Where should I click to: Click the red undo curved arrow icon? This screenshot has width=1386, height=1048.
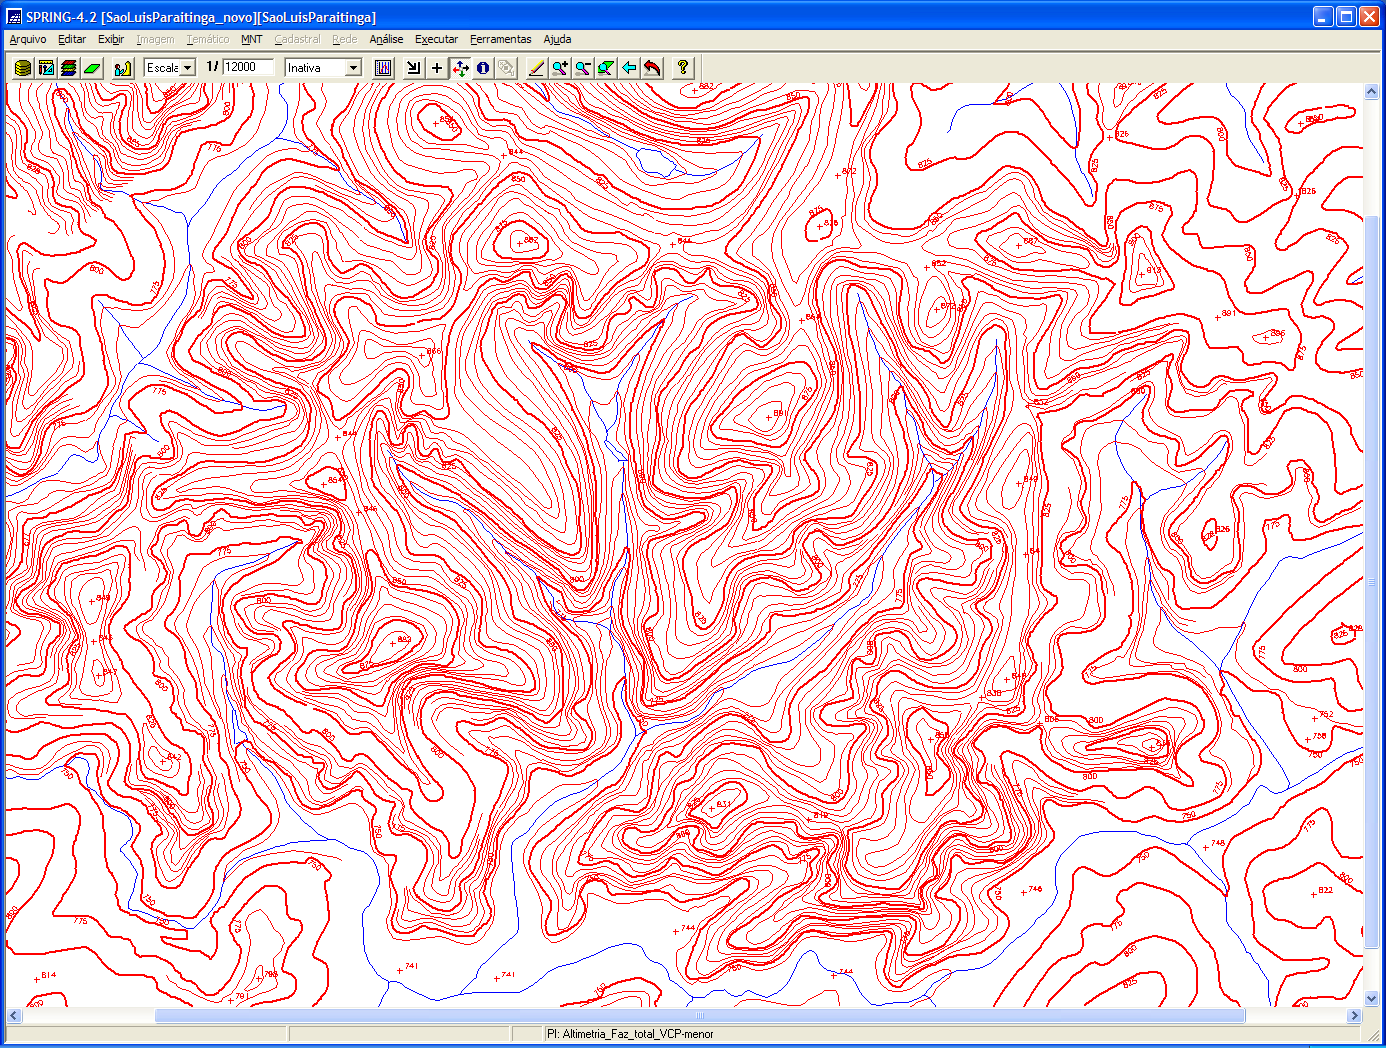652,68
